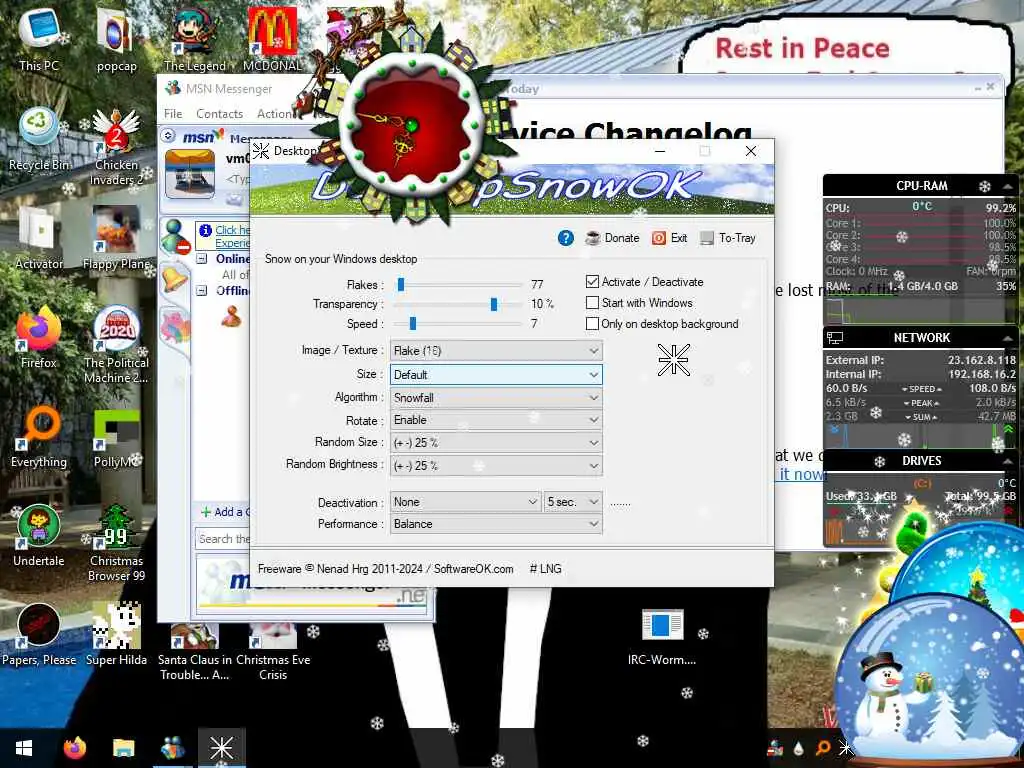Enable Start with Windows checkbox

[592, 303]
